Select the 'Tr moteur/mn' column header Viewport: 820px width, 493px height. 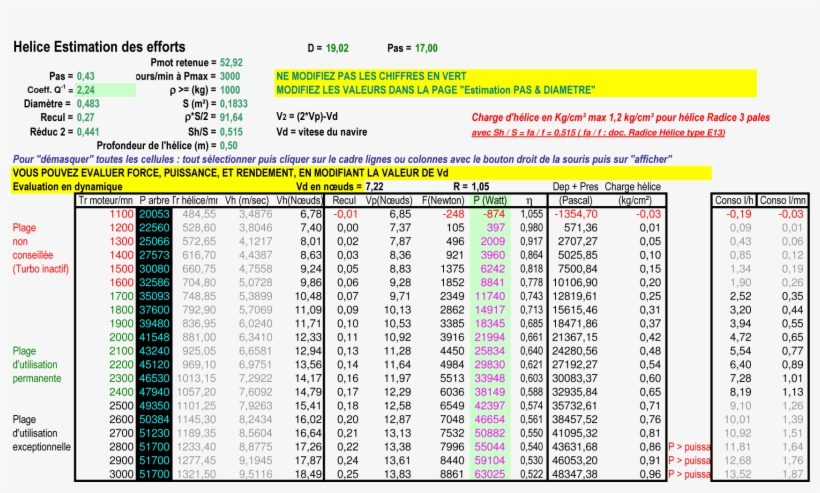[106, 200]
